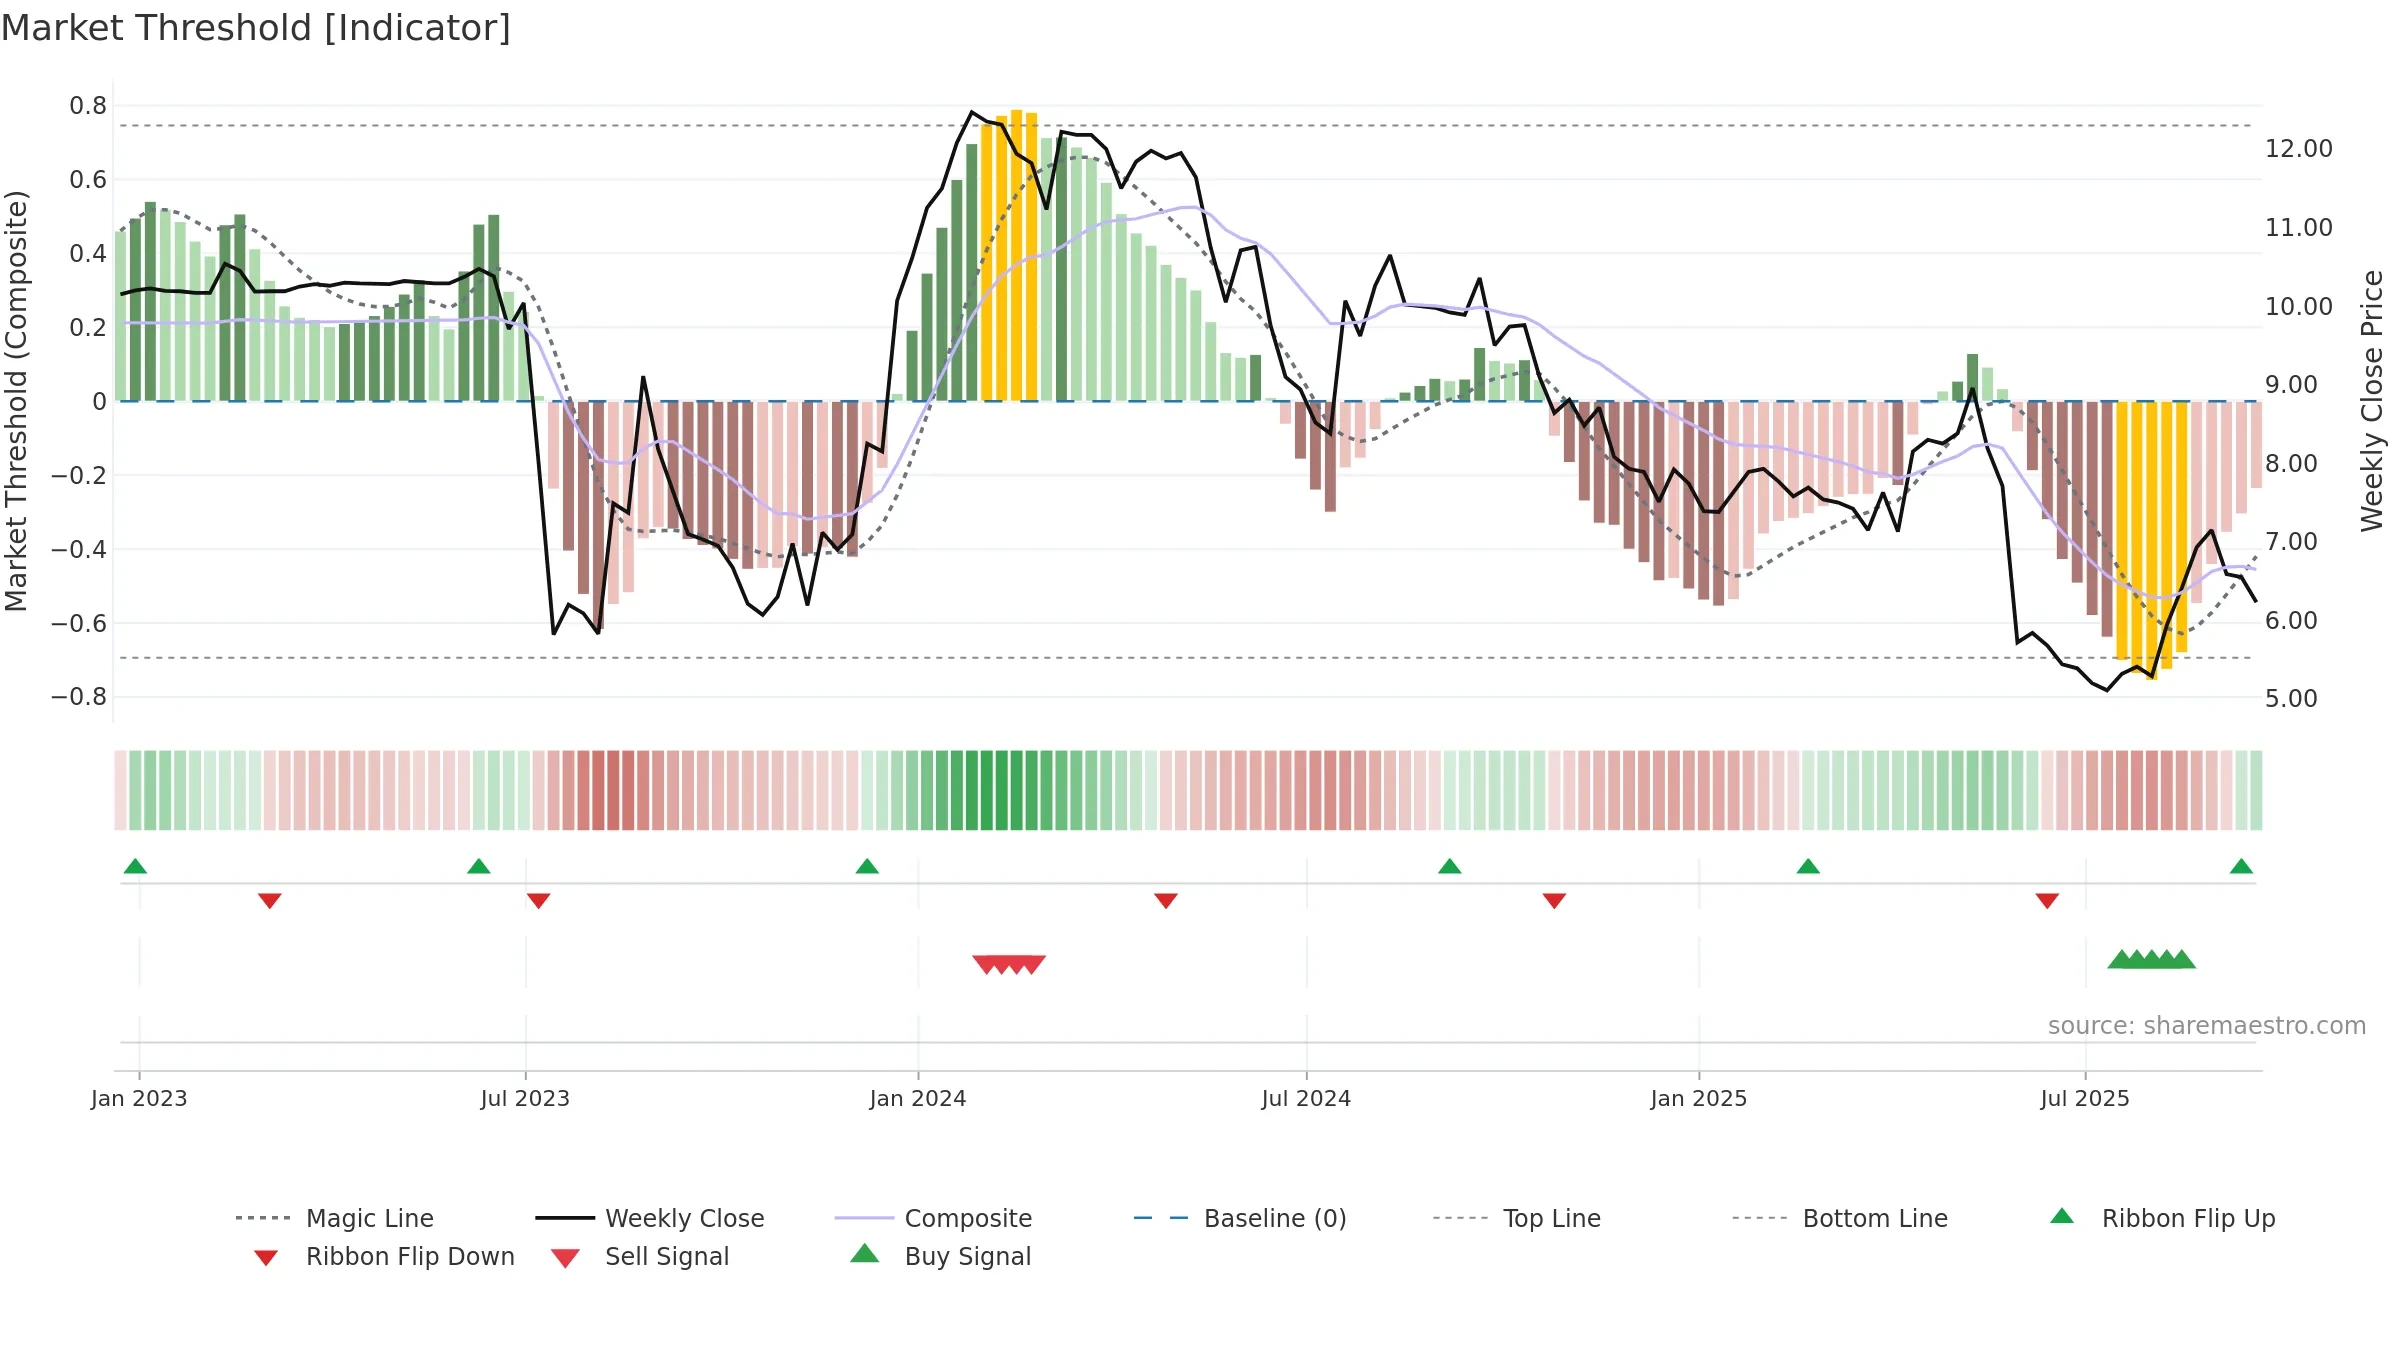Viewport: 2400px width, 1350px height.
Task: Click the orange bars at the mid-2025 trough
Action: pos(2152,540)
